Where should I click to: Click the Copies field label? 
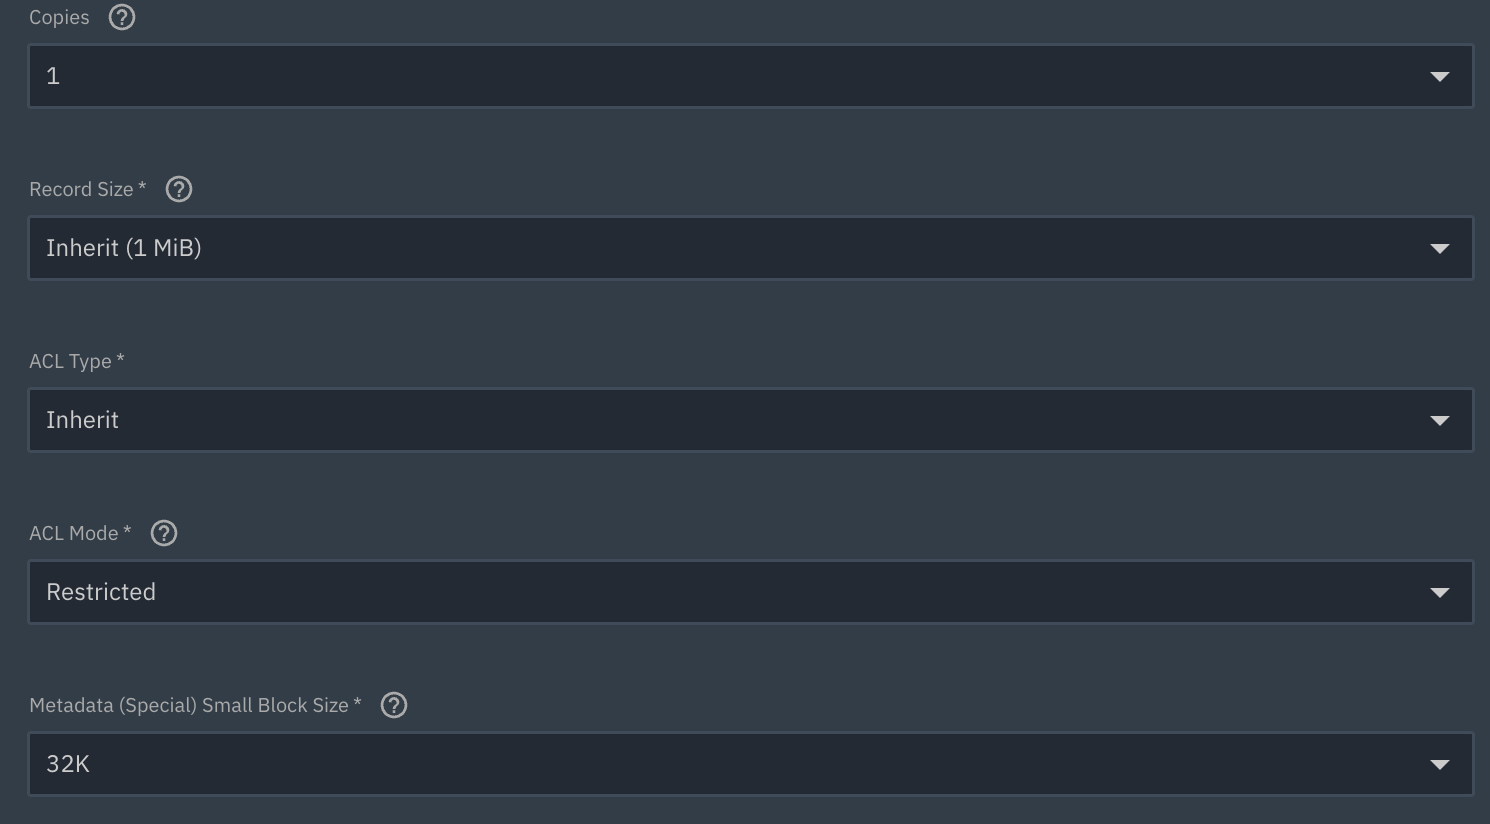point(59,17)
